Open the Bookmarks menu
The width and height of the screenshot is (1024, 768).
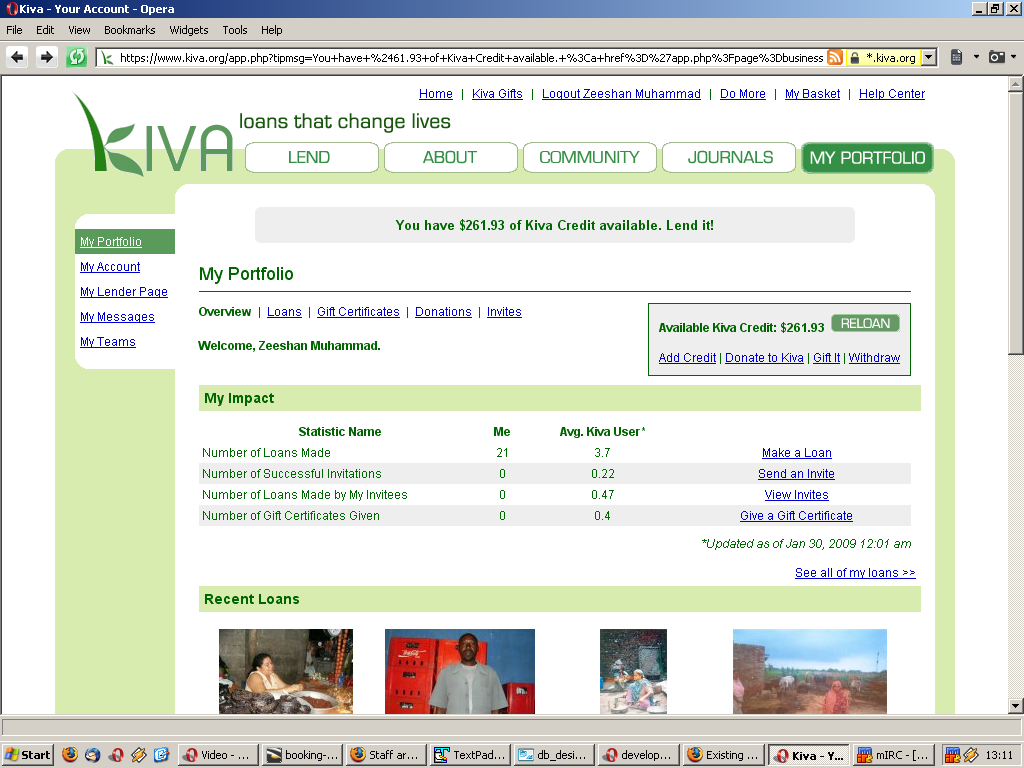pos(129,30)
